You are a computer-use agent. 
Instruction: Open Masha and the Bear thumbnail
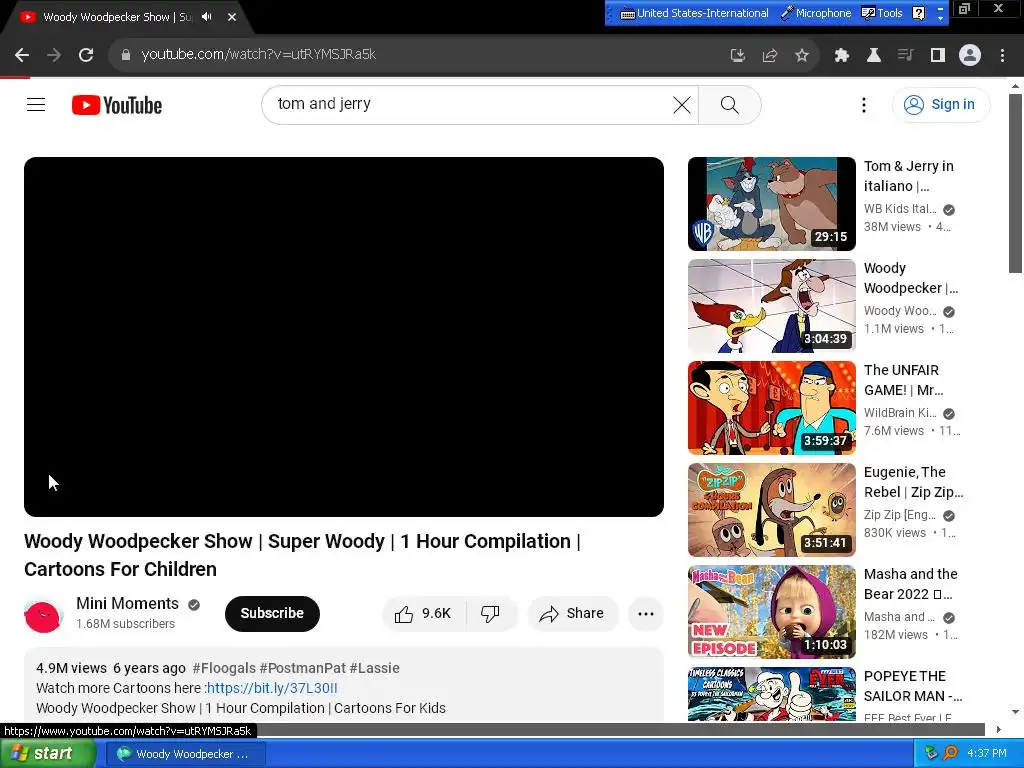pos(771,611)
